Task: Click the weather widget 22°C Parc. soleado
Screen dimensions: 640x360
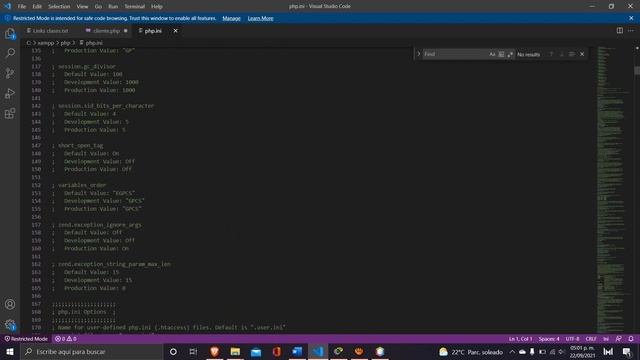Action: click(x=470, y=352)
